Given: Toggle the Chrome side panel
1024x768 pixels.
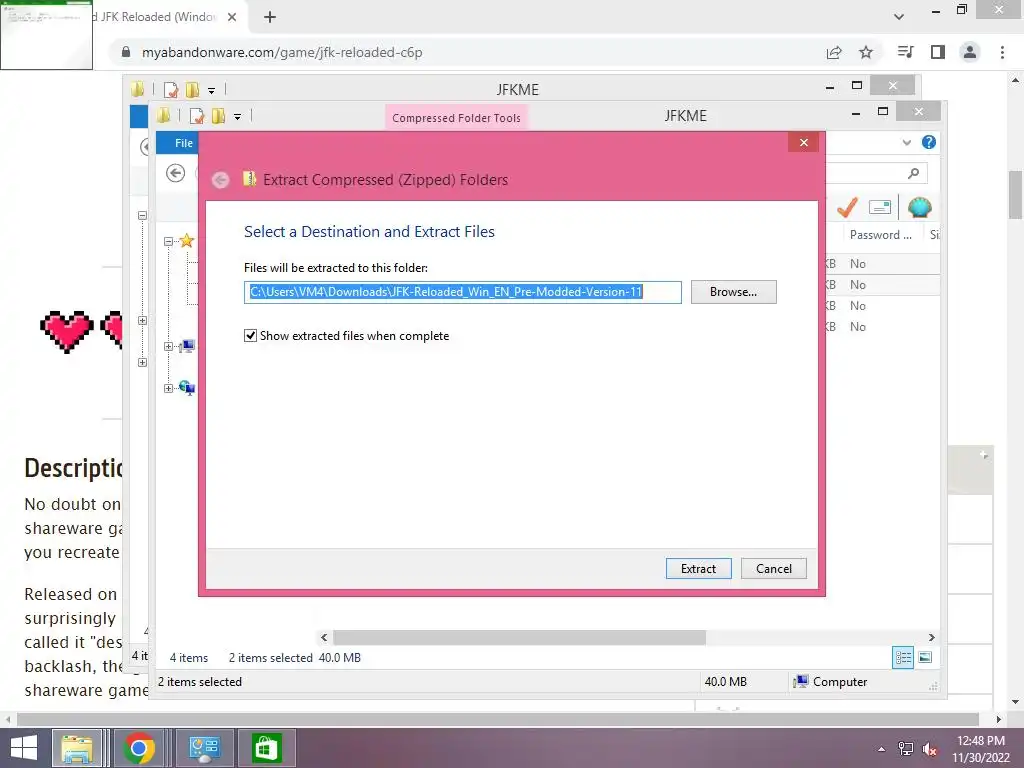Looking at the screenshot, I should (938, 52).
